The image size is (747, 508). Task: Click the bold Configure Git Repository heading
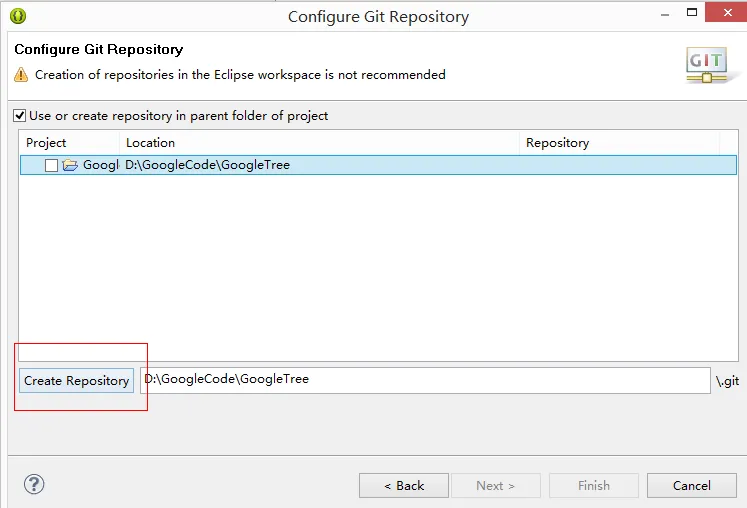[99, 50]
